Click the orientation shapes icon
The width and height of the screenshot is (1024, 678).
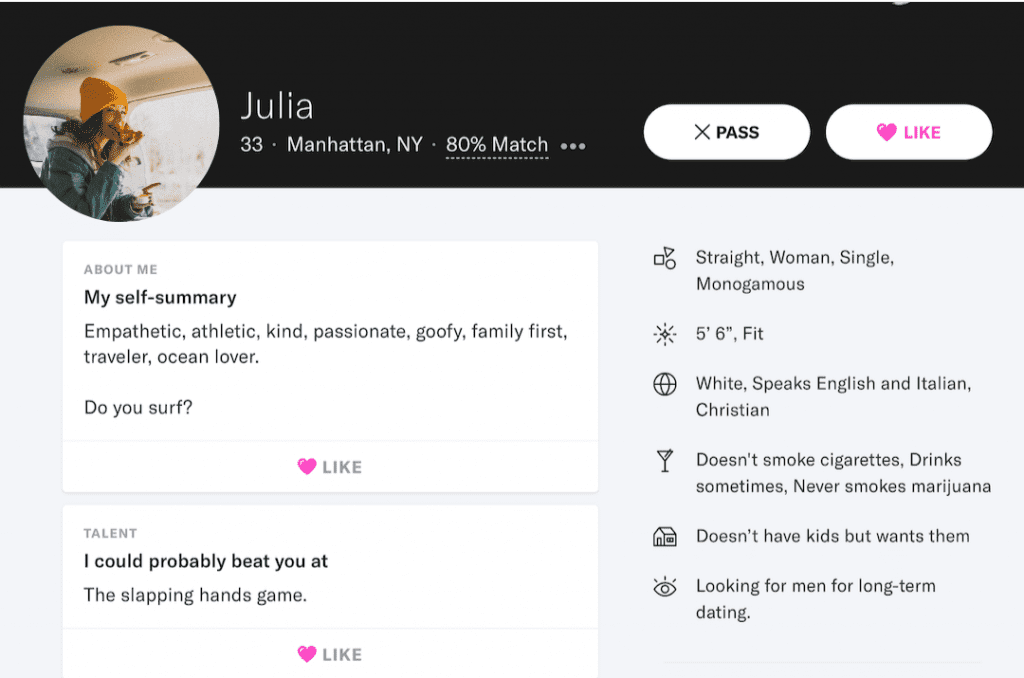[x=665, y=259]
